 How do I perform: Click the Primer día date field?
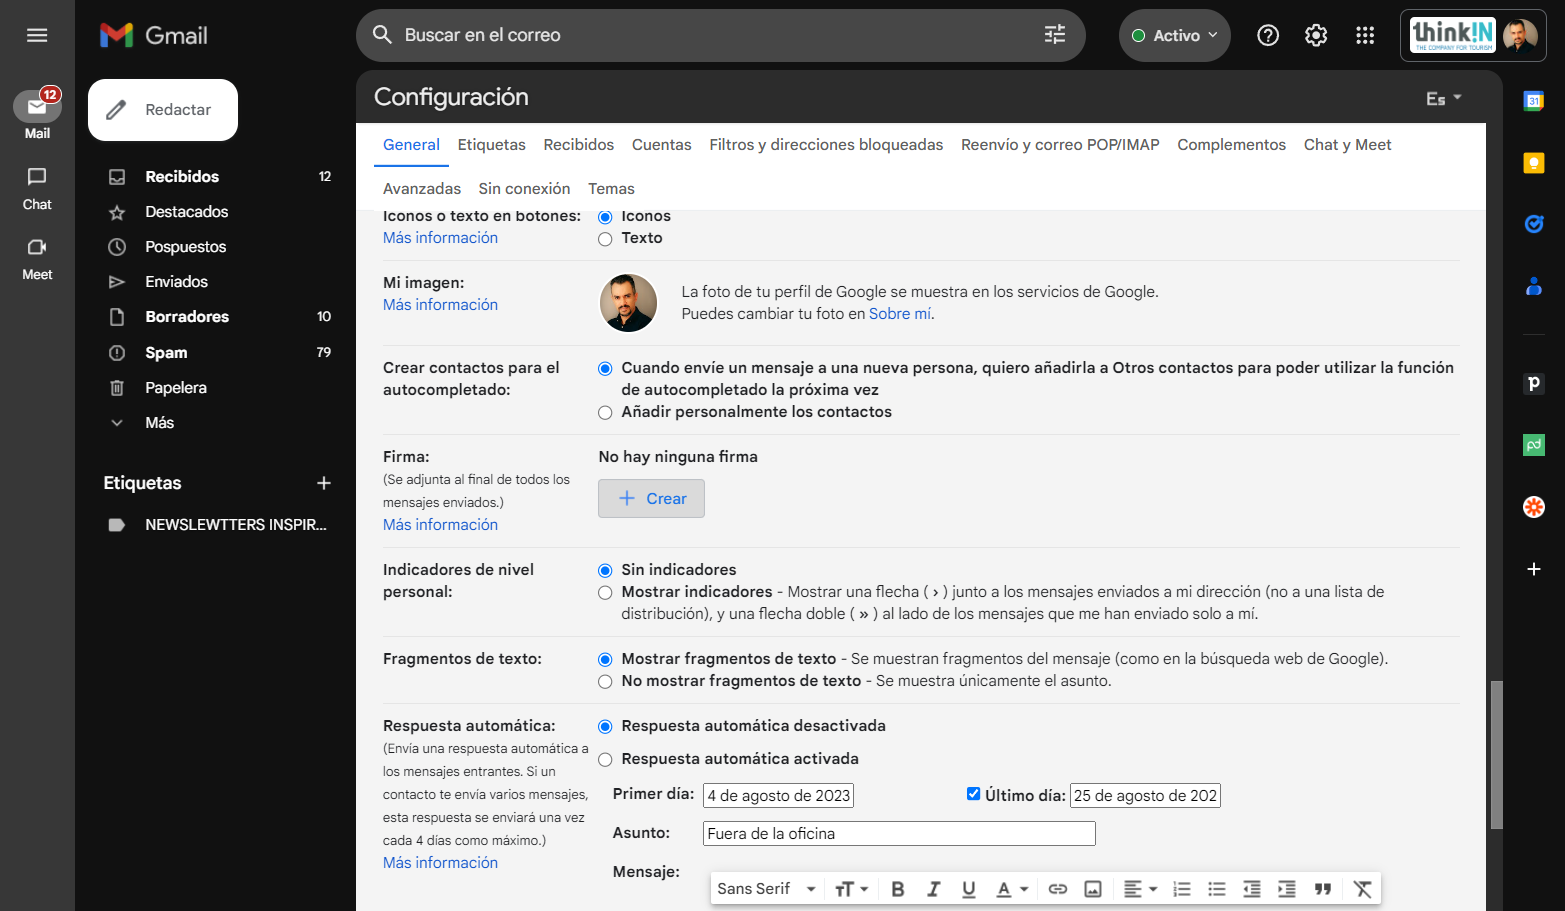(x=778, y=796)
